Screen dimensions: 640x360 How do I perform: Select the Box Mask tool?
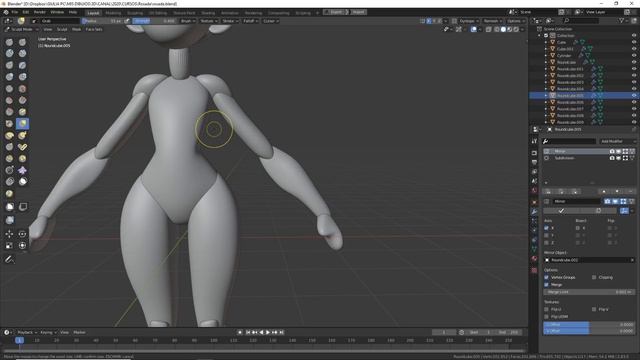coord(9,207)
